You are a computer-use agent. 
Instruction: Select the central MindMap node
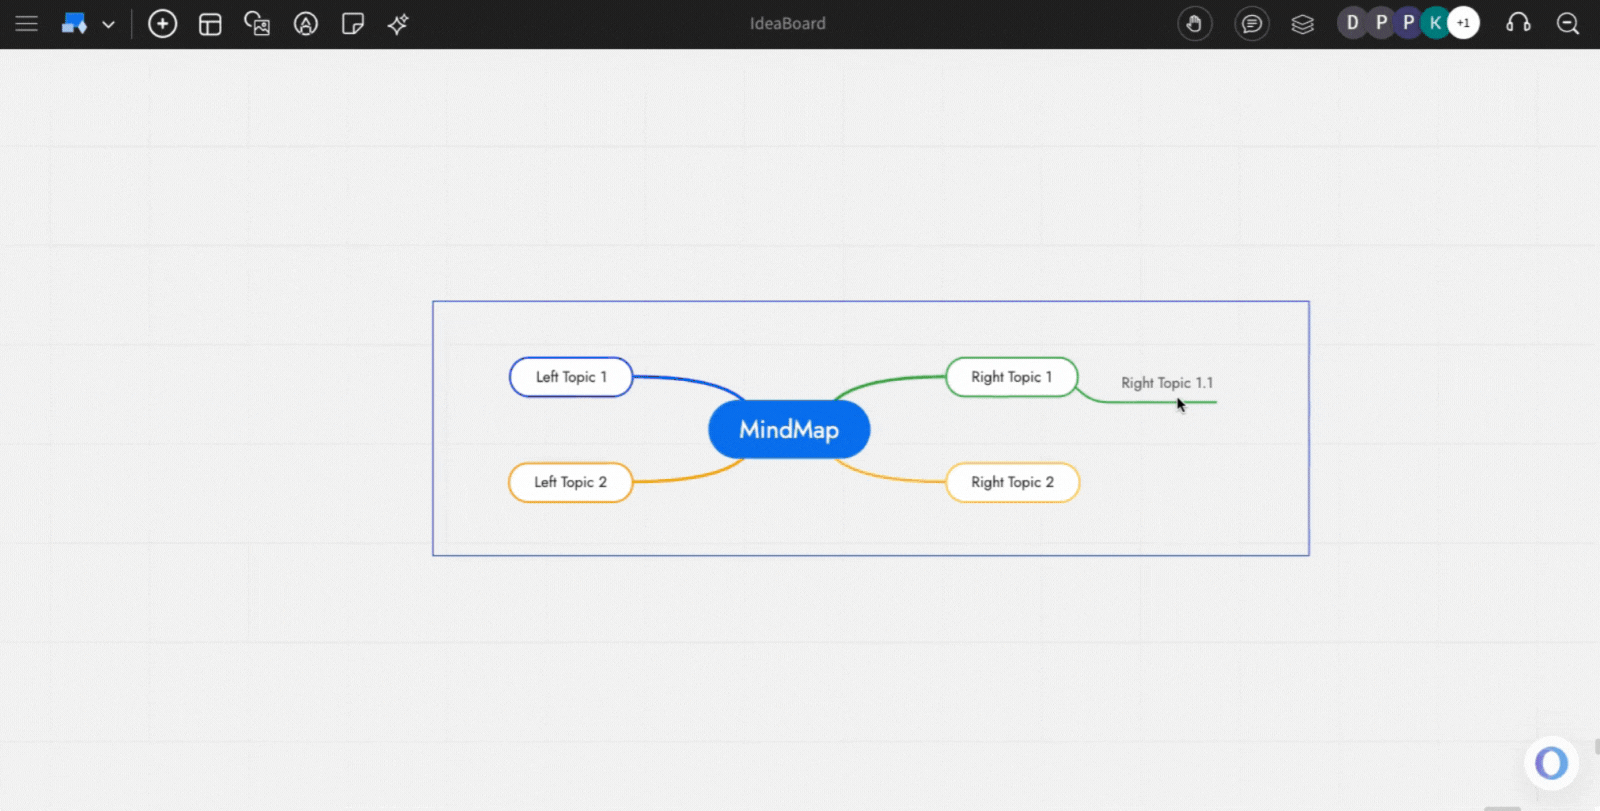point(789,430)
